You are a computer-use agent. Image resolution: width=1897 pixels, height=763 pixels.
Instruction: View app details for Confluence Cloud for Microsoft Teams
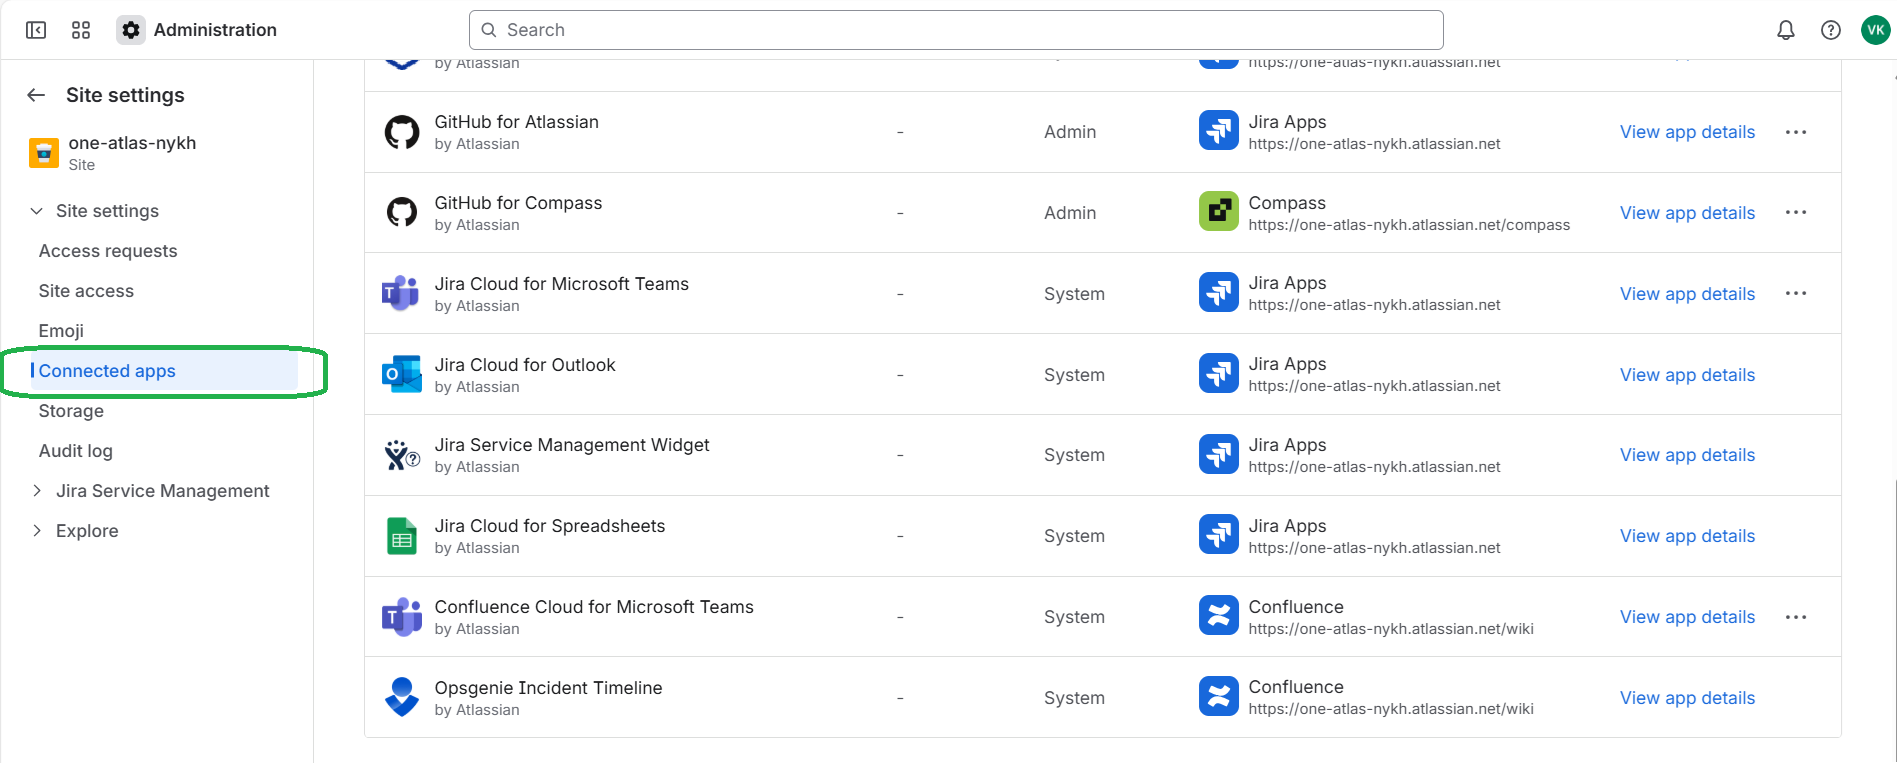[1687, 617]
